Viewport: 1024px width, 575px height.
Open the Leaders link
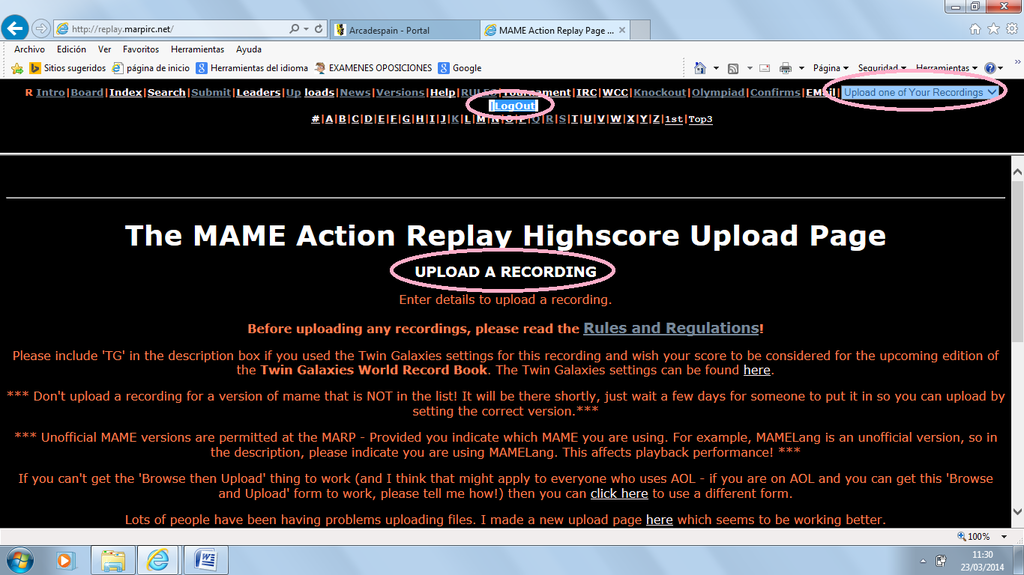(x=258, y=92)
